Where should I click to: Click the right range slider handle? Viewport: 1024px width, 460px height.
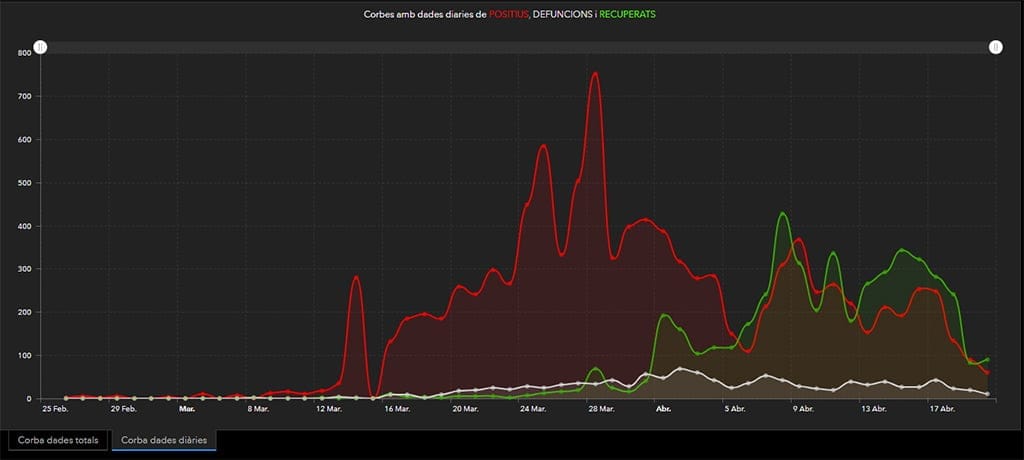pos(996,47)
